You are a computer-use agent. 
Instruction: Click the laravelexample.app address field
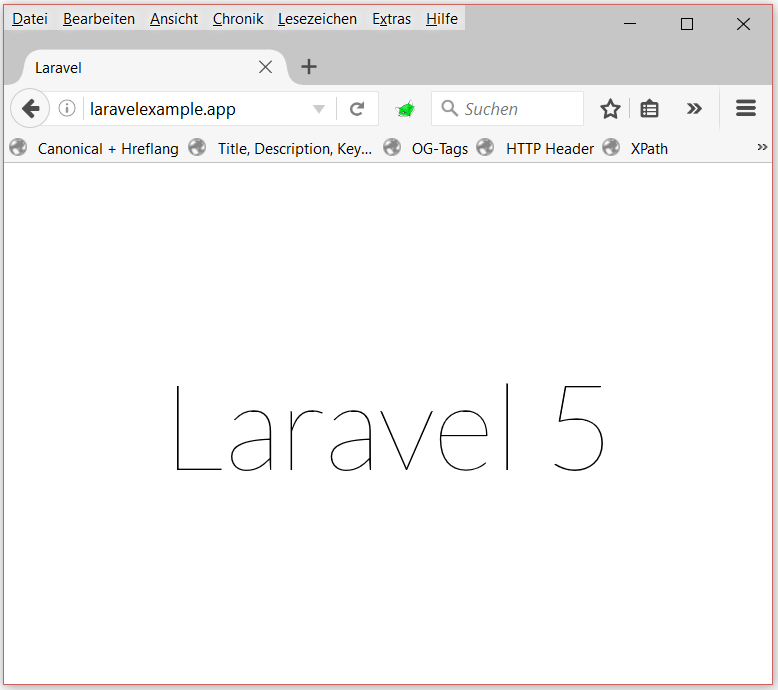198,109
